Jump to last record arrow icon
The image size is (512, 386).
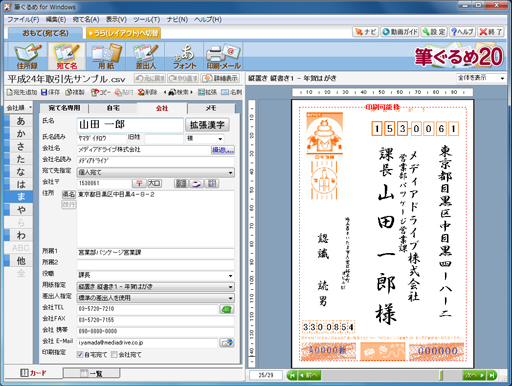coord(491,375)
